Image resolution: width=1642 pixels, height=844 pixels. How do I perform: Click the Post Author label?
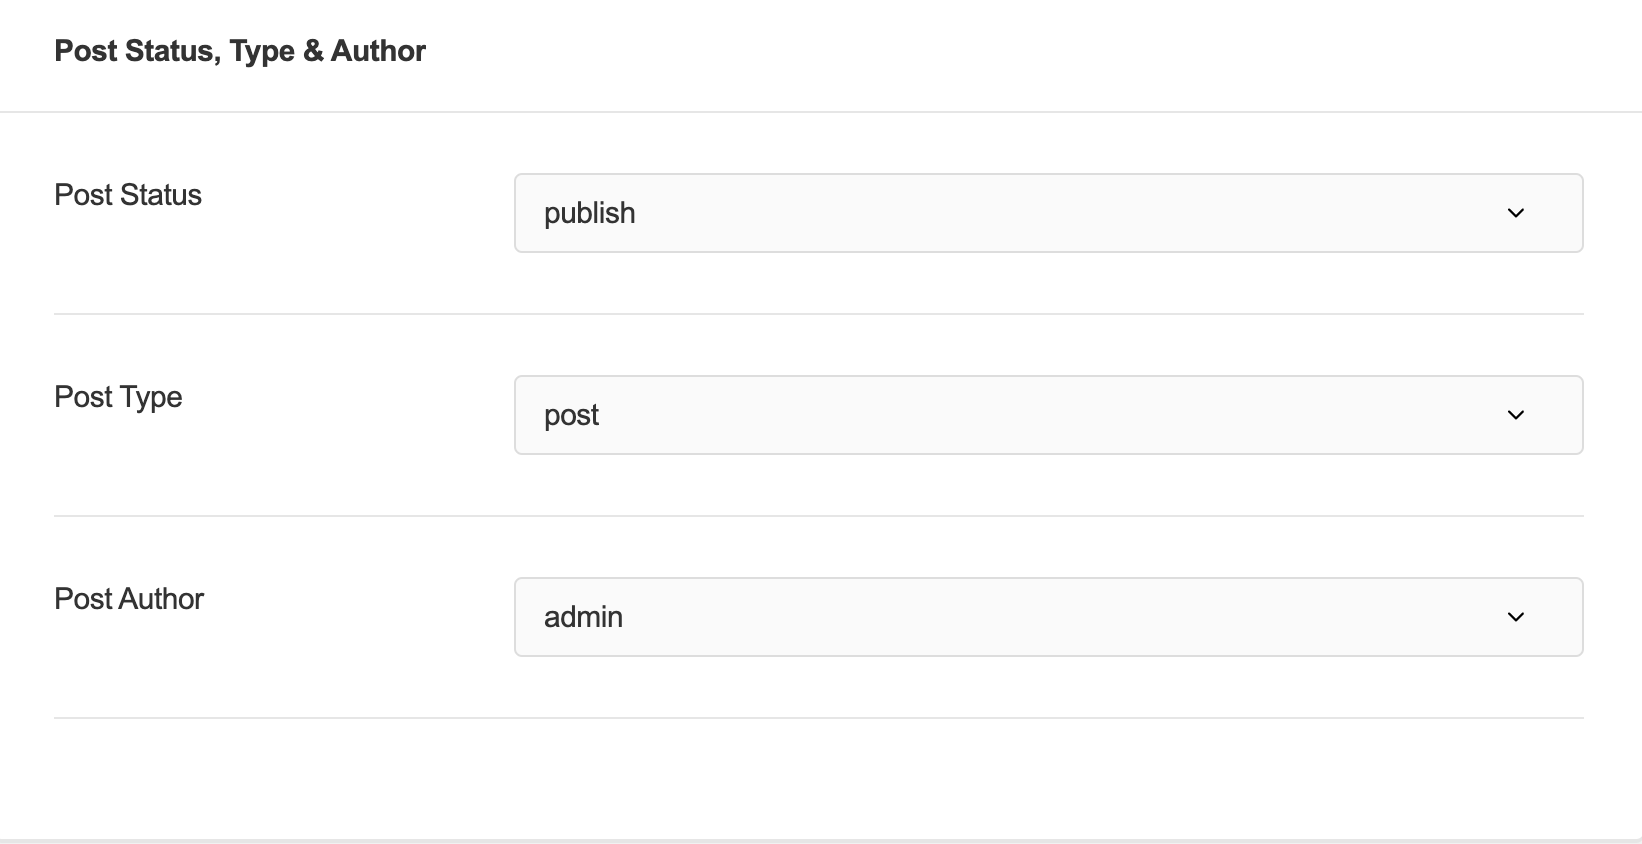tap(128, 599)
